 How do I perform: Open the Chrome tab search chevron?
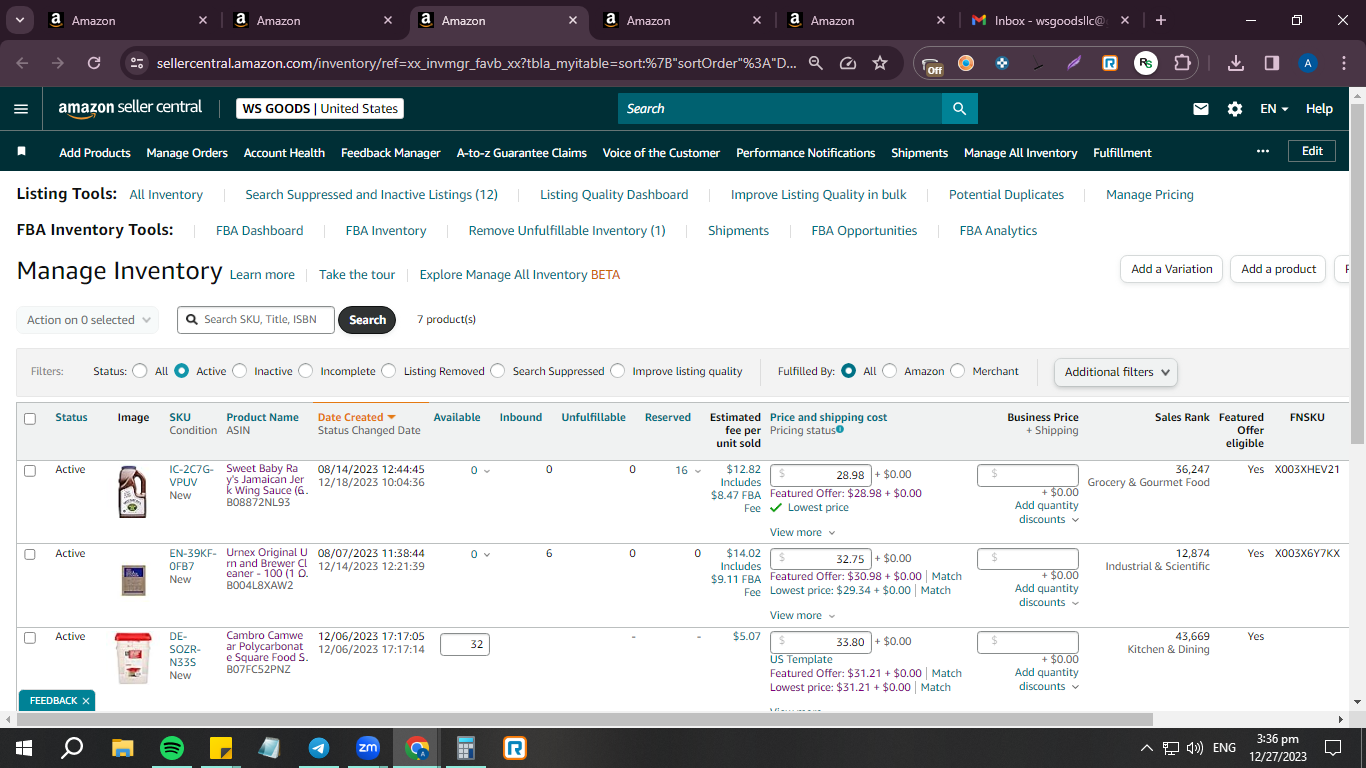tap(20, 20)
